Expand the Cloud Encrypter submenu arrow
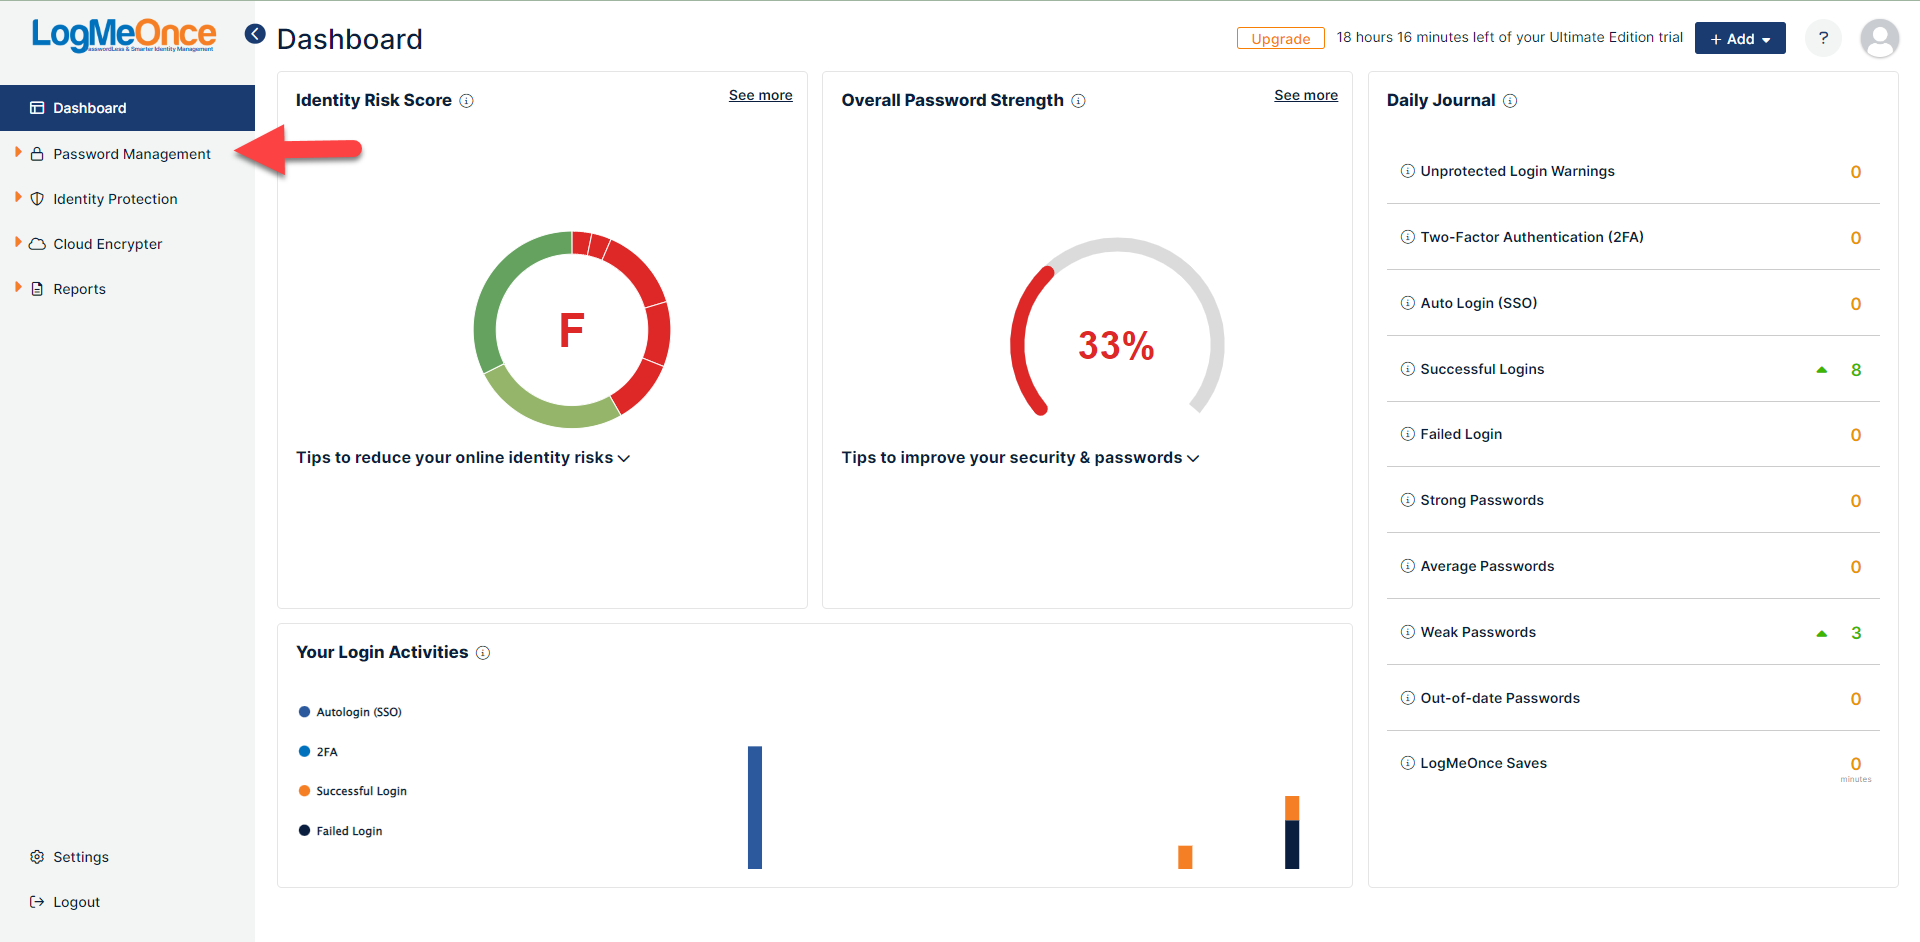 pos(18,242)
